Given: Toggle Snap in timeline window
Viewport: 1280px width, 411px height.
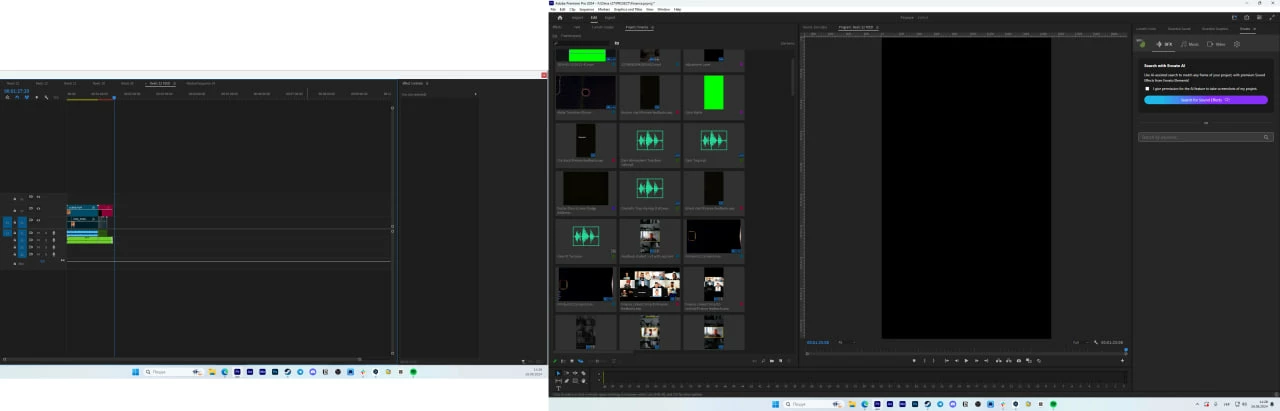Looking at the screenshot, I should (17, 97).
